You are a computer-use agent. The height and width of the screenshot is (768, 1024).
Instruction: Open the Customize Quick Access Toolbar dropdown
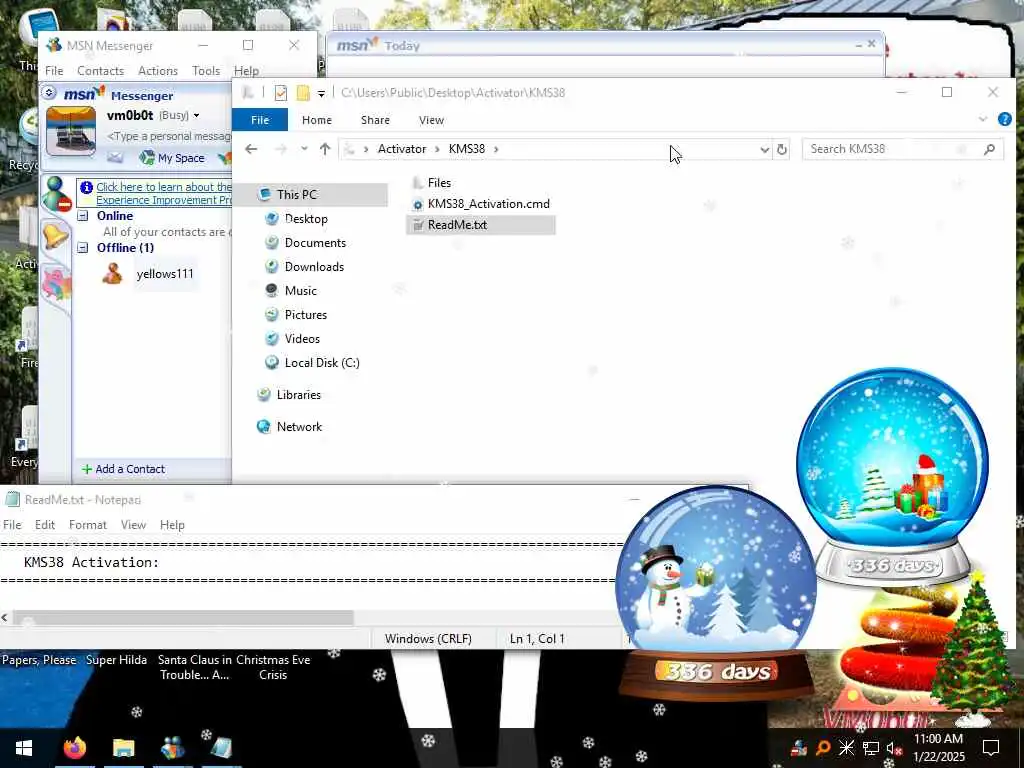(321, 93)
